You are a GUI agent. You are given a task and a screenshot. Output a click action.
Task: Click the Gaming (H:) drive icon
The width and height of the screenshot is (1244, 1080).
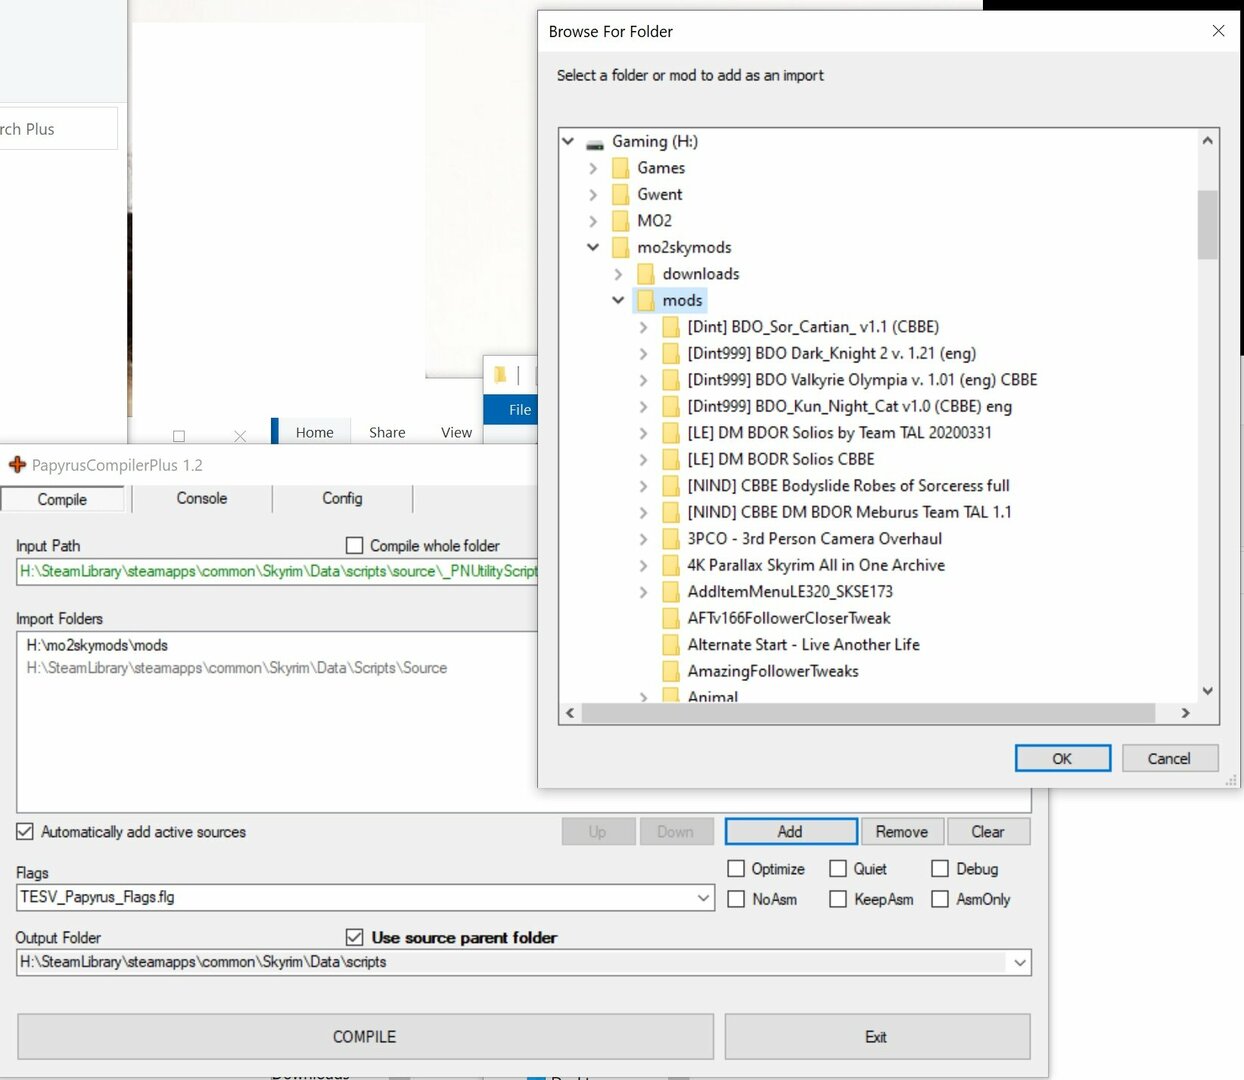point(595,143)
